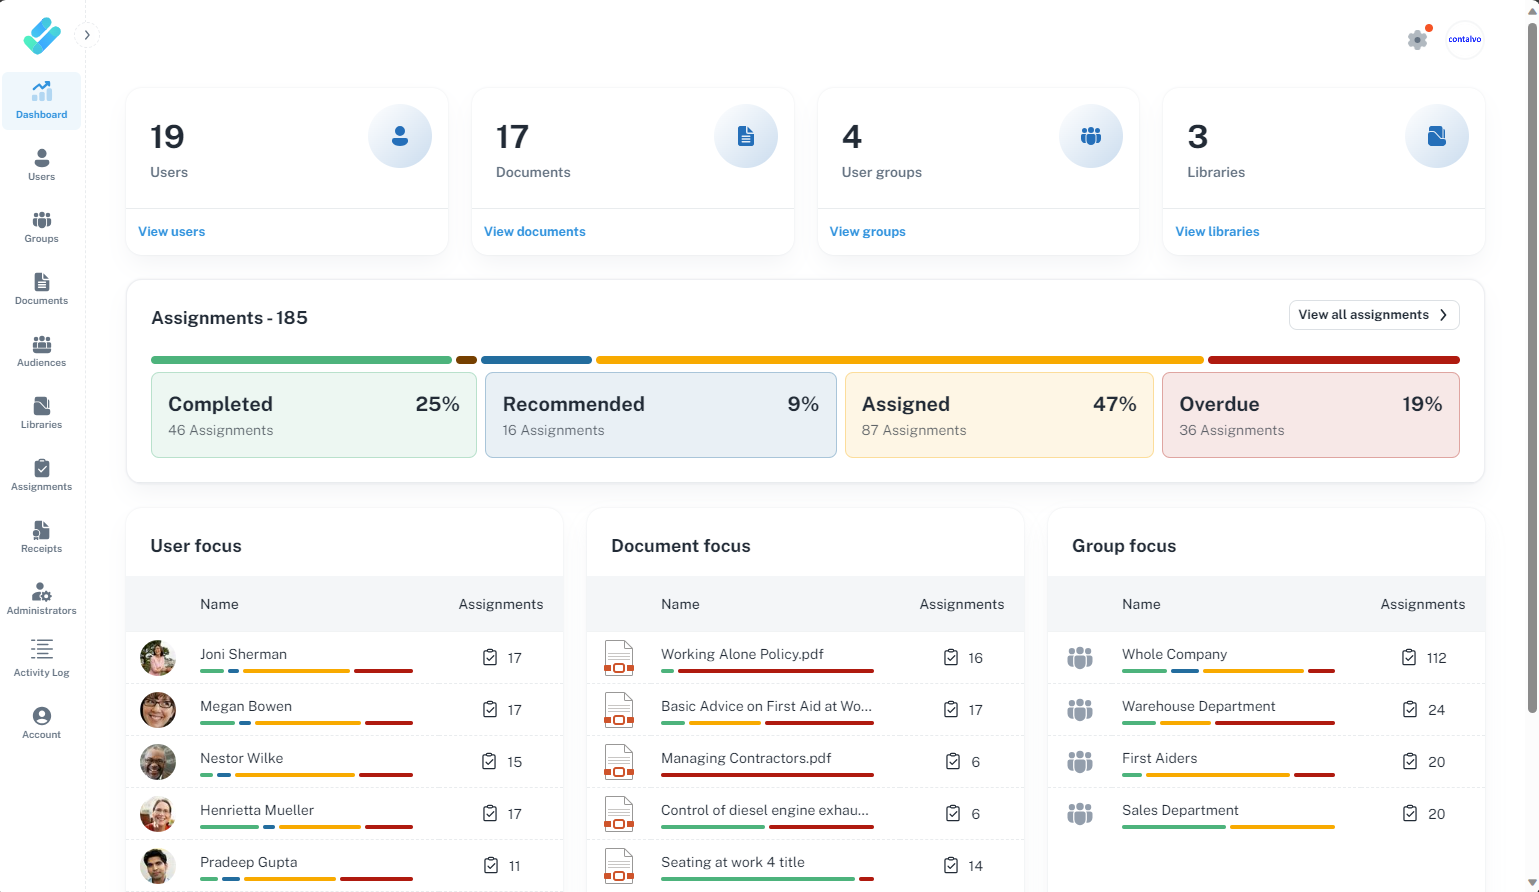1539x892 pixels.
Task: Click the Working Alone Policy PDF icon
Action: pyautogui.click(x=619, y=658)
